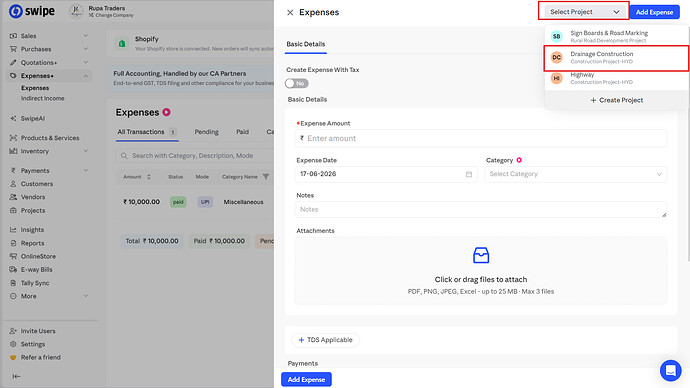The height and width of the screenshot is (388, 690).
Task: Click the swipe logo
Action: pyautogui.click(x=32, y=11)
